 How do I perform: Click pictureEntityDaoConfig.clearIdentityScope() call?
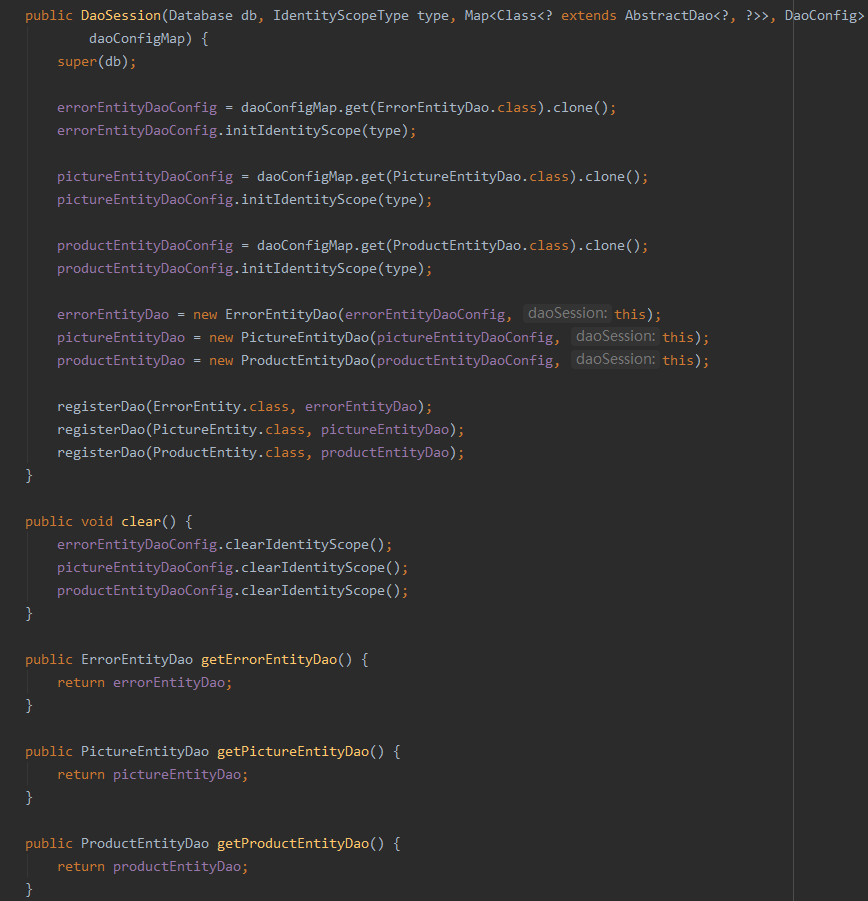(x=232, y=567)
